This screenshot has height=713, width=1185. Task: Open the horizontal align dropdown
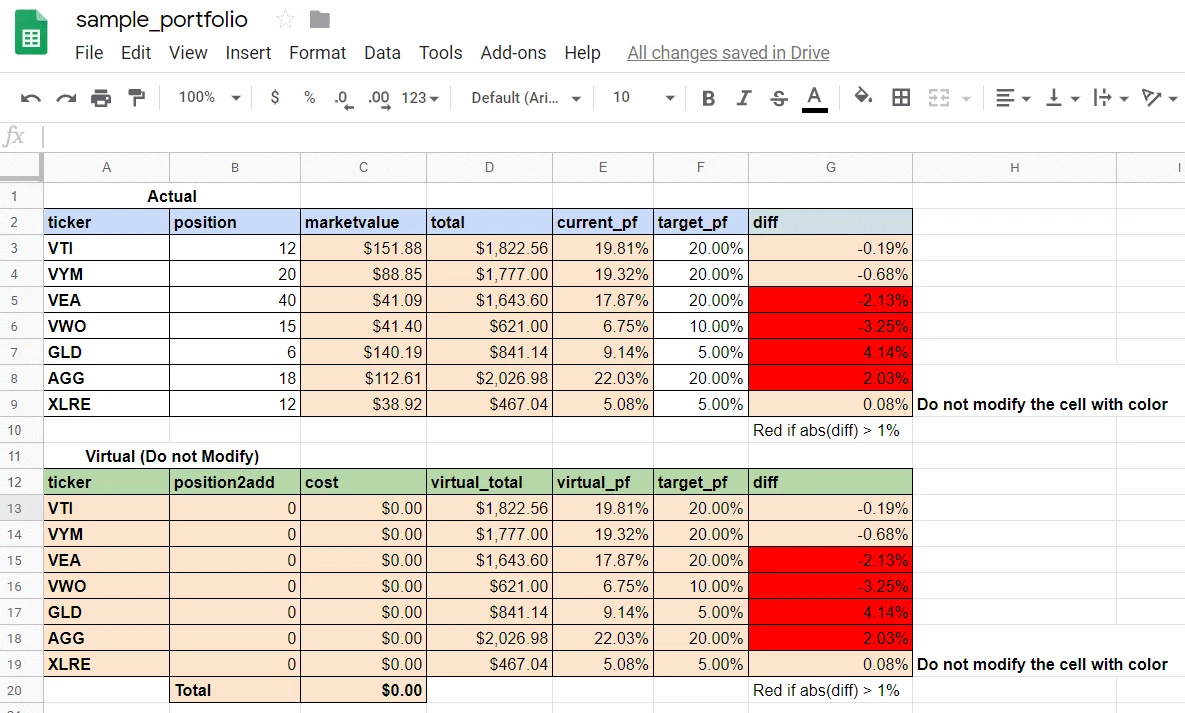tap(1013, 98)
